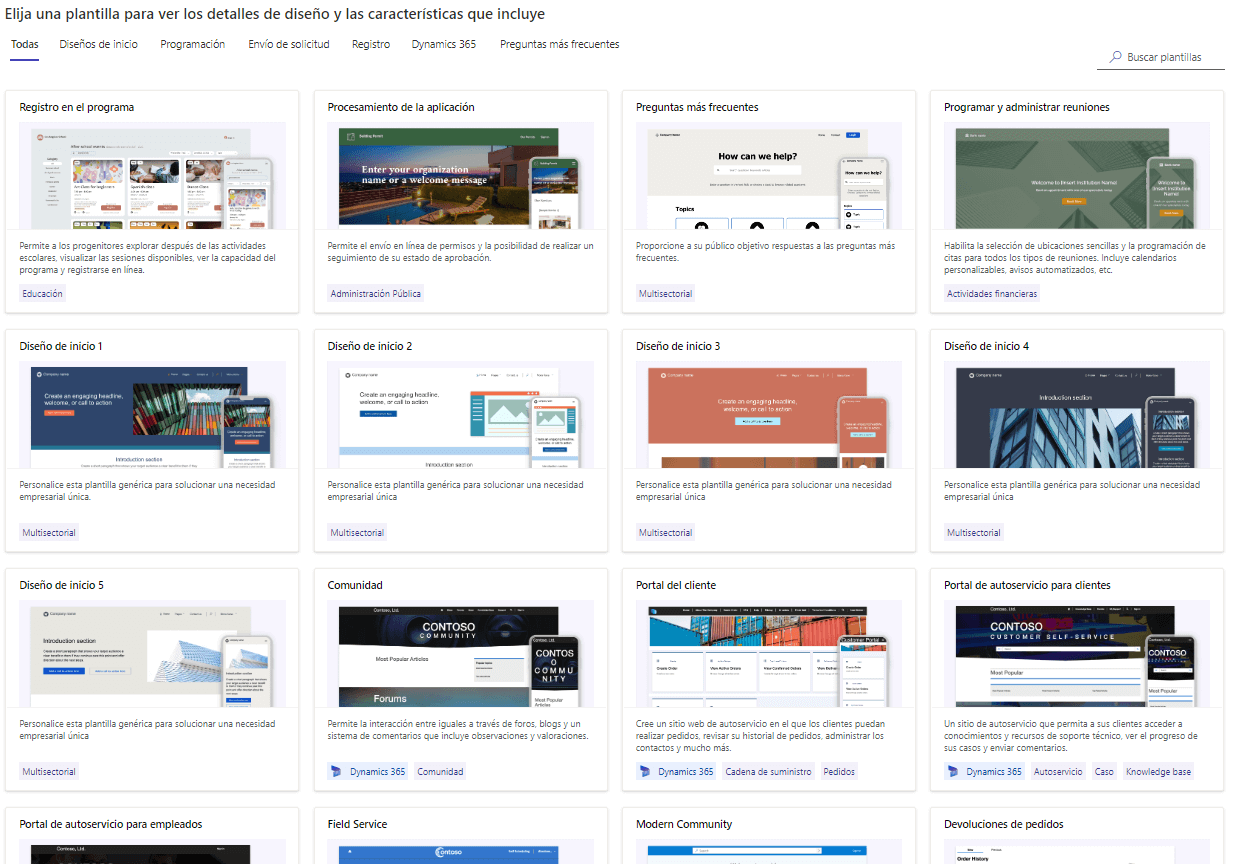Open the Diseños de inicio tab
1234x864 pixels.
[x=99, y=44]
